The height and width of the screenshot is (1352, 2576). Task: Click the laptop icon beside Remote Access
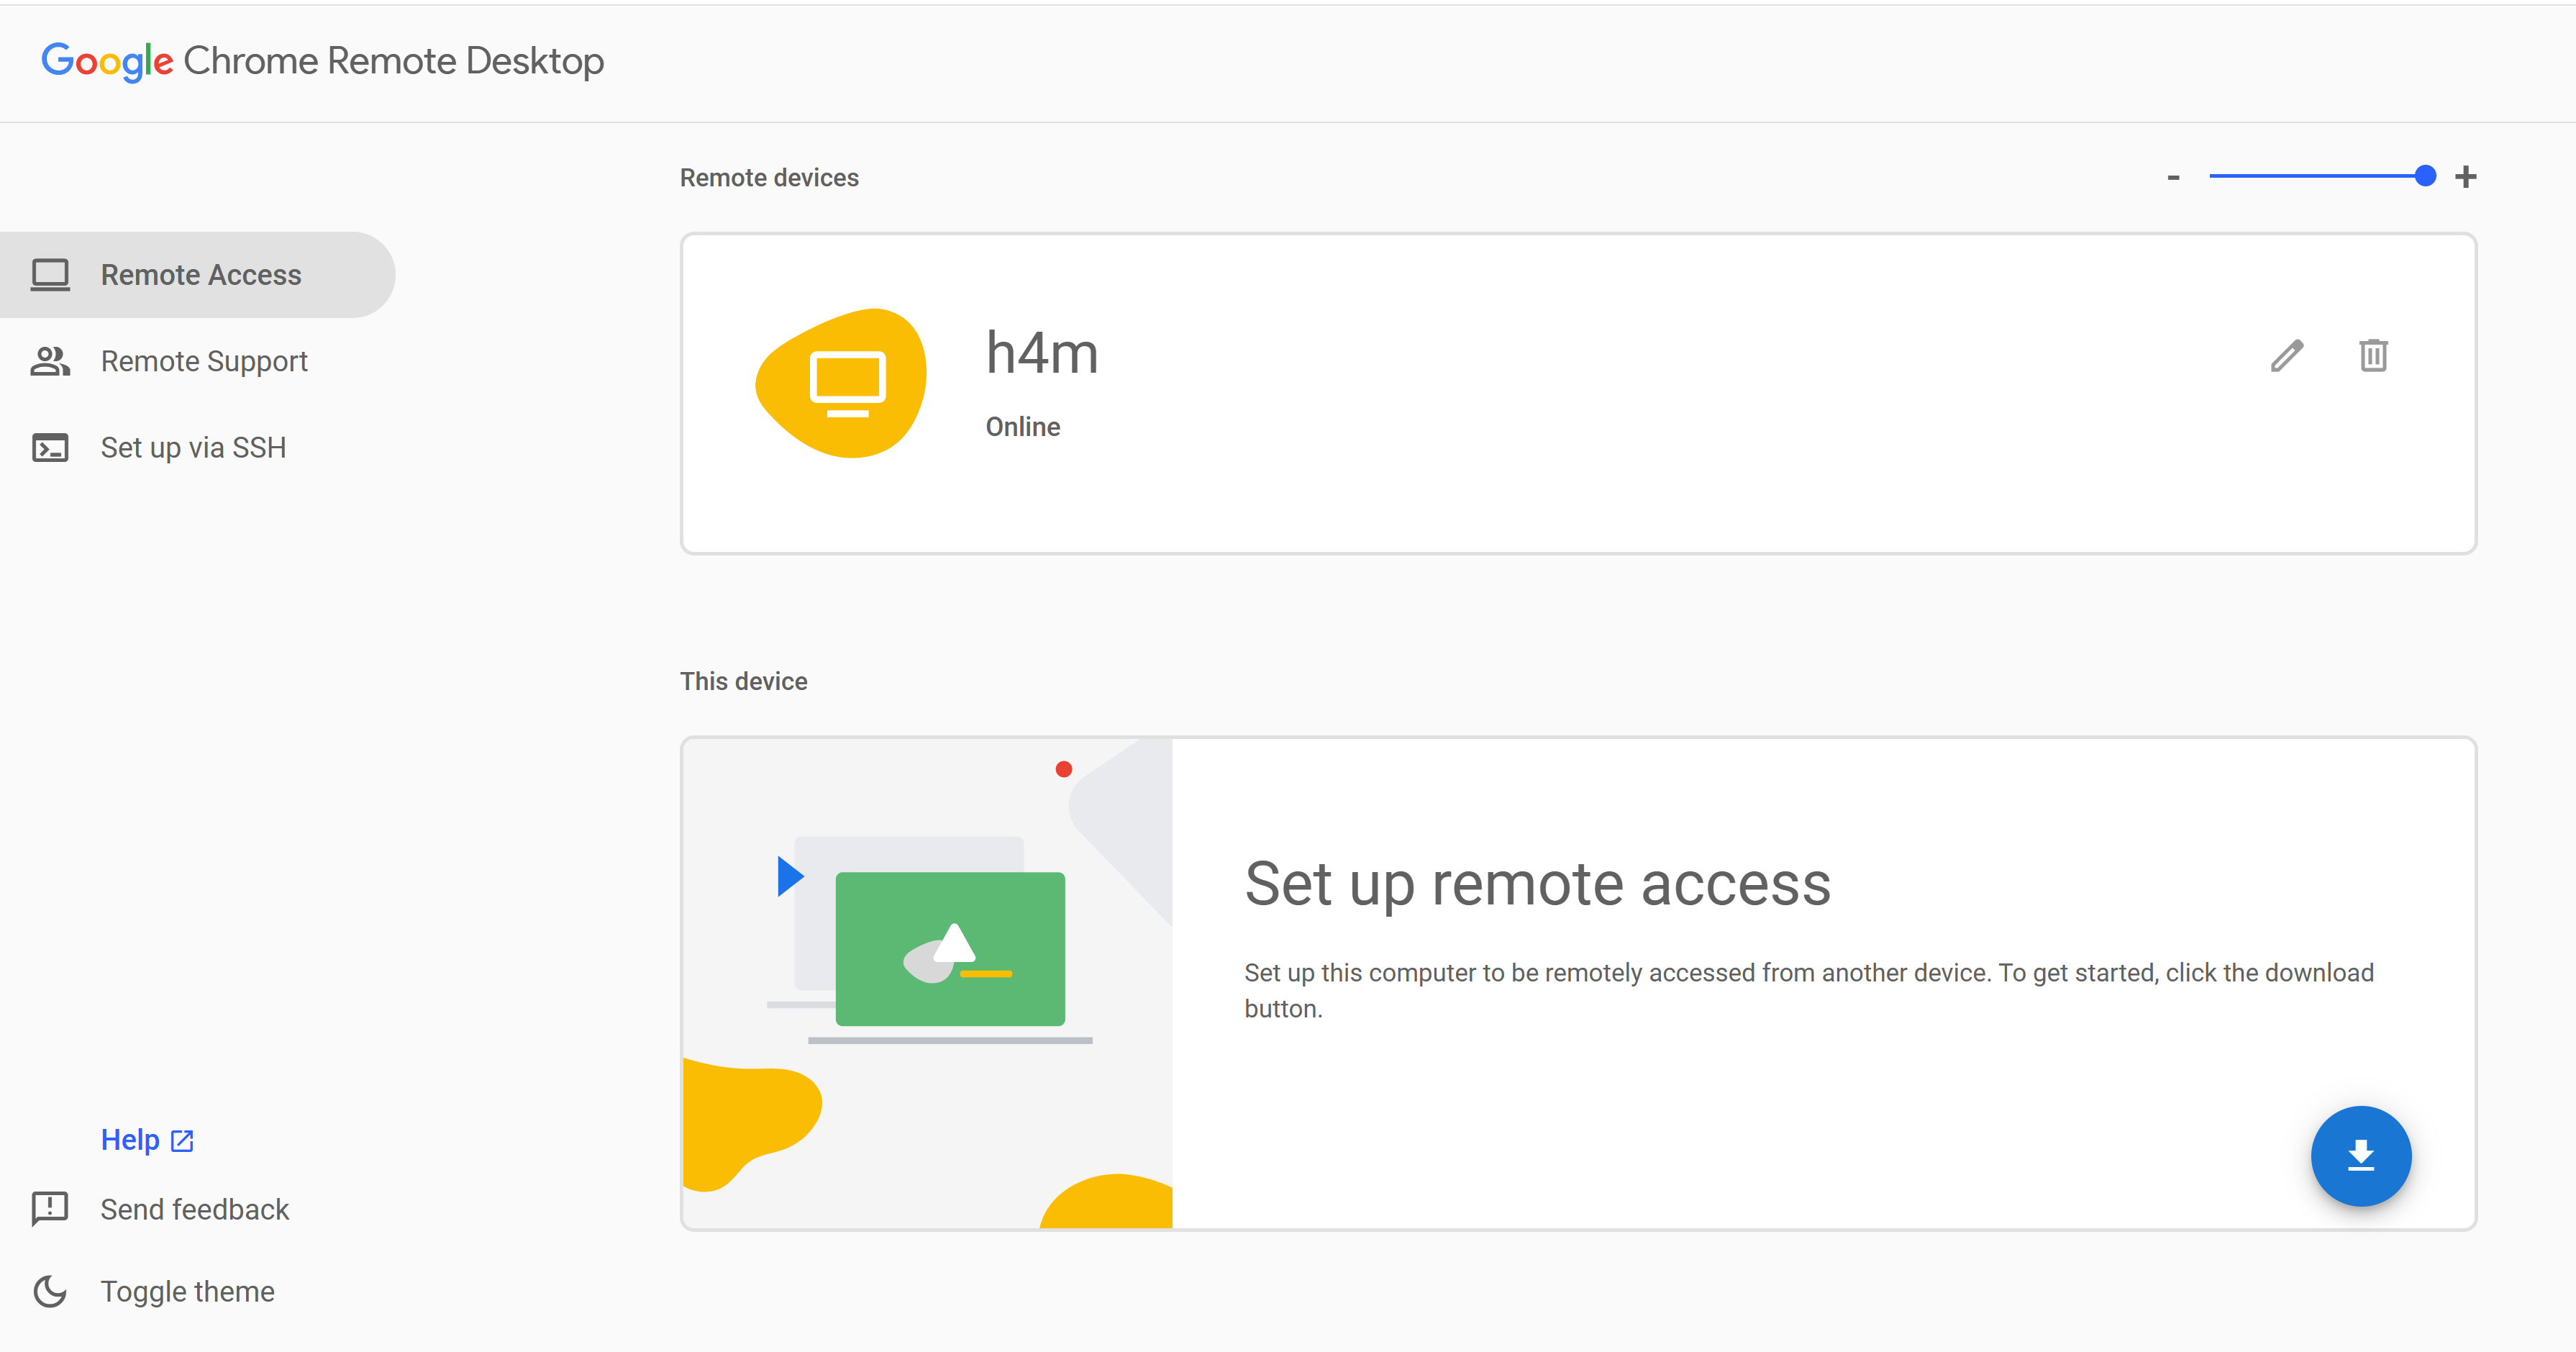tap(50, 275)
